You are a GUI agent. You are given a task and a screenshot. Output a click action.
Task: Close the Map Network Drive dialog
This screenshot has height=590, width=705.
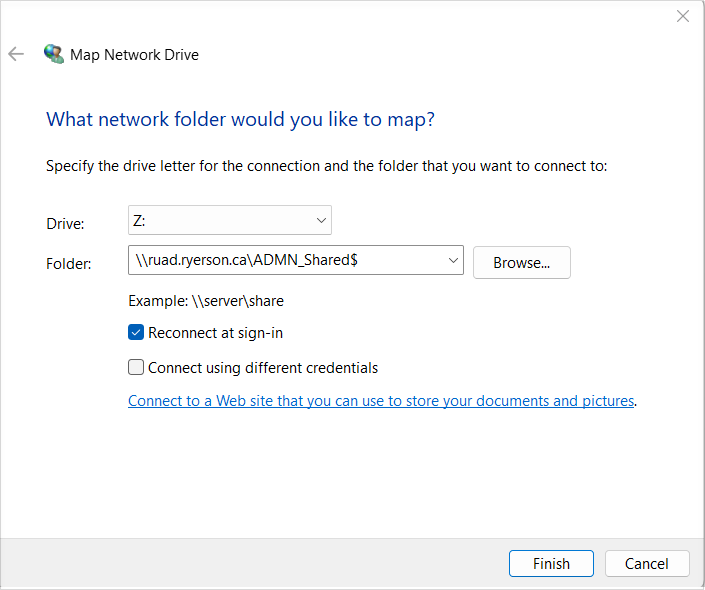683,16
